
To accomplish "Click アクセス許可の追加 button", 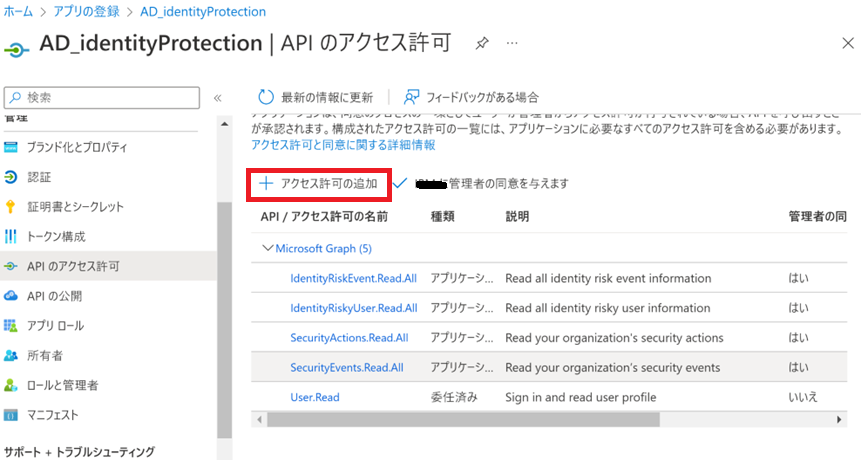I will click(x=318, y=183).
